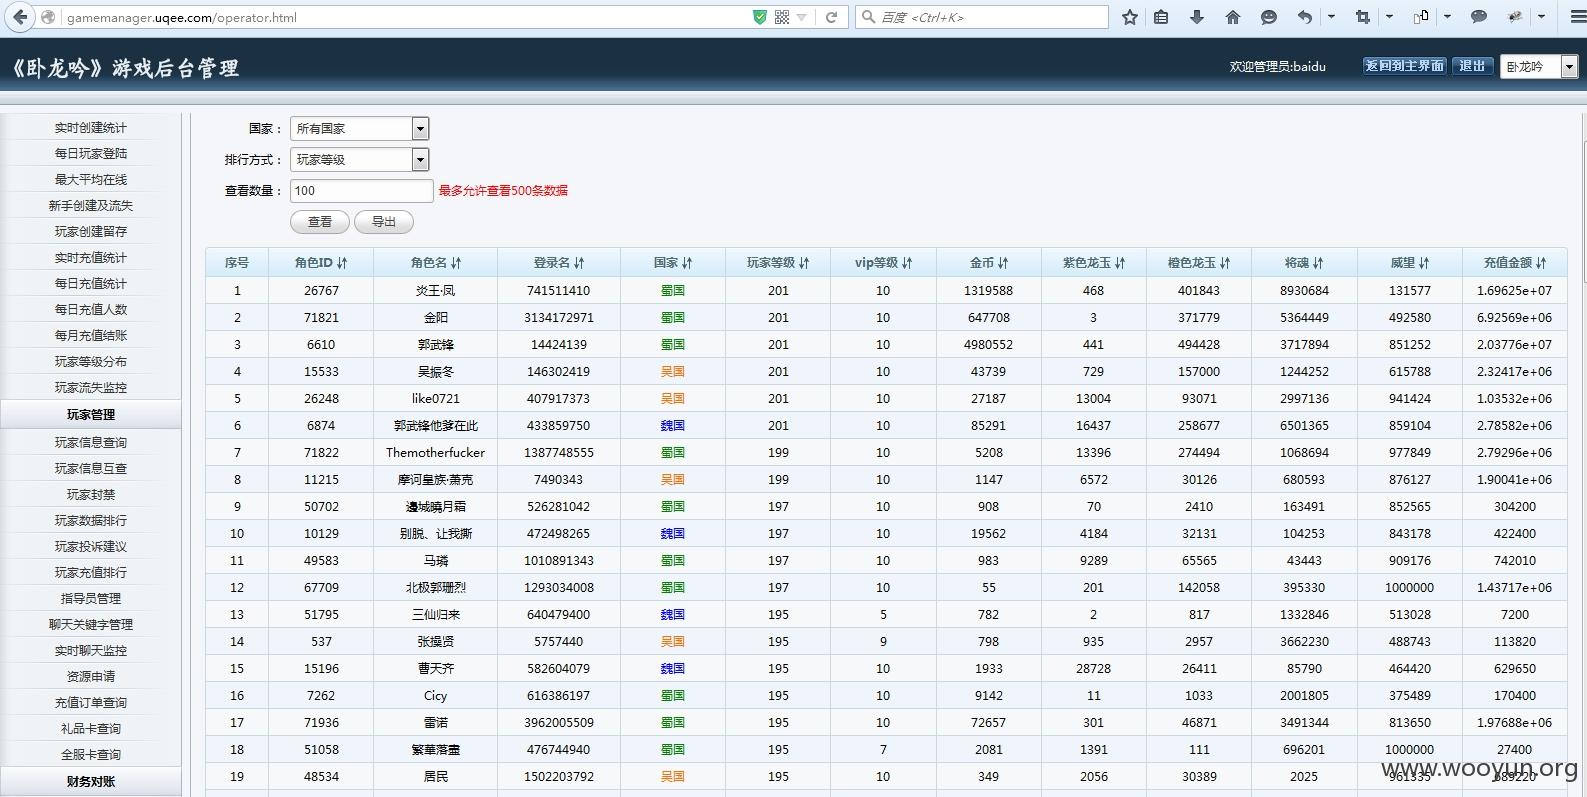Sort table by 登录名 column arrows

coord(579,263)
